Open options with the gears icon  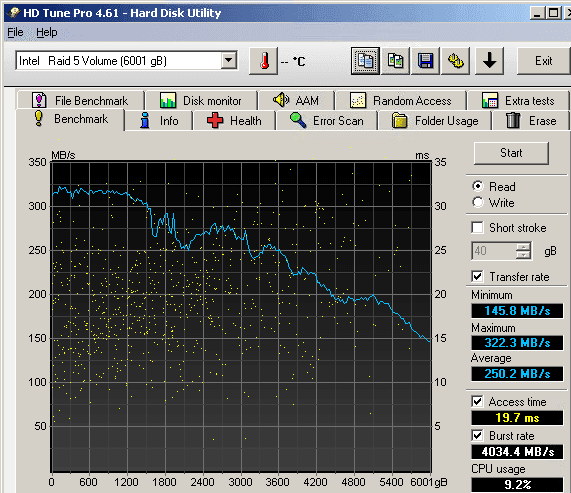[x=455, y=61]
